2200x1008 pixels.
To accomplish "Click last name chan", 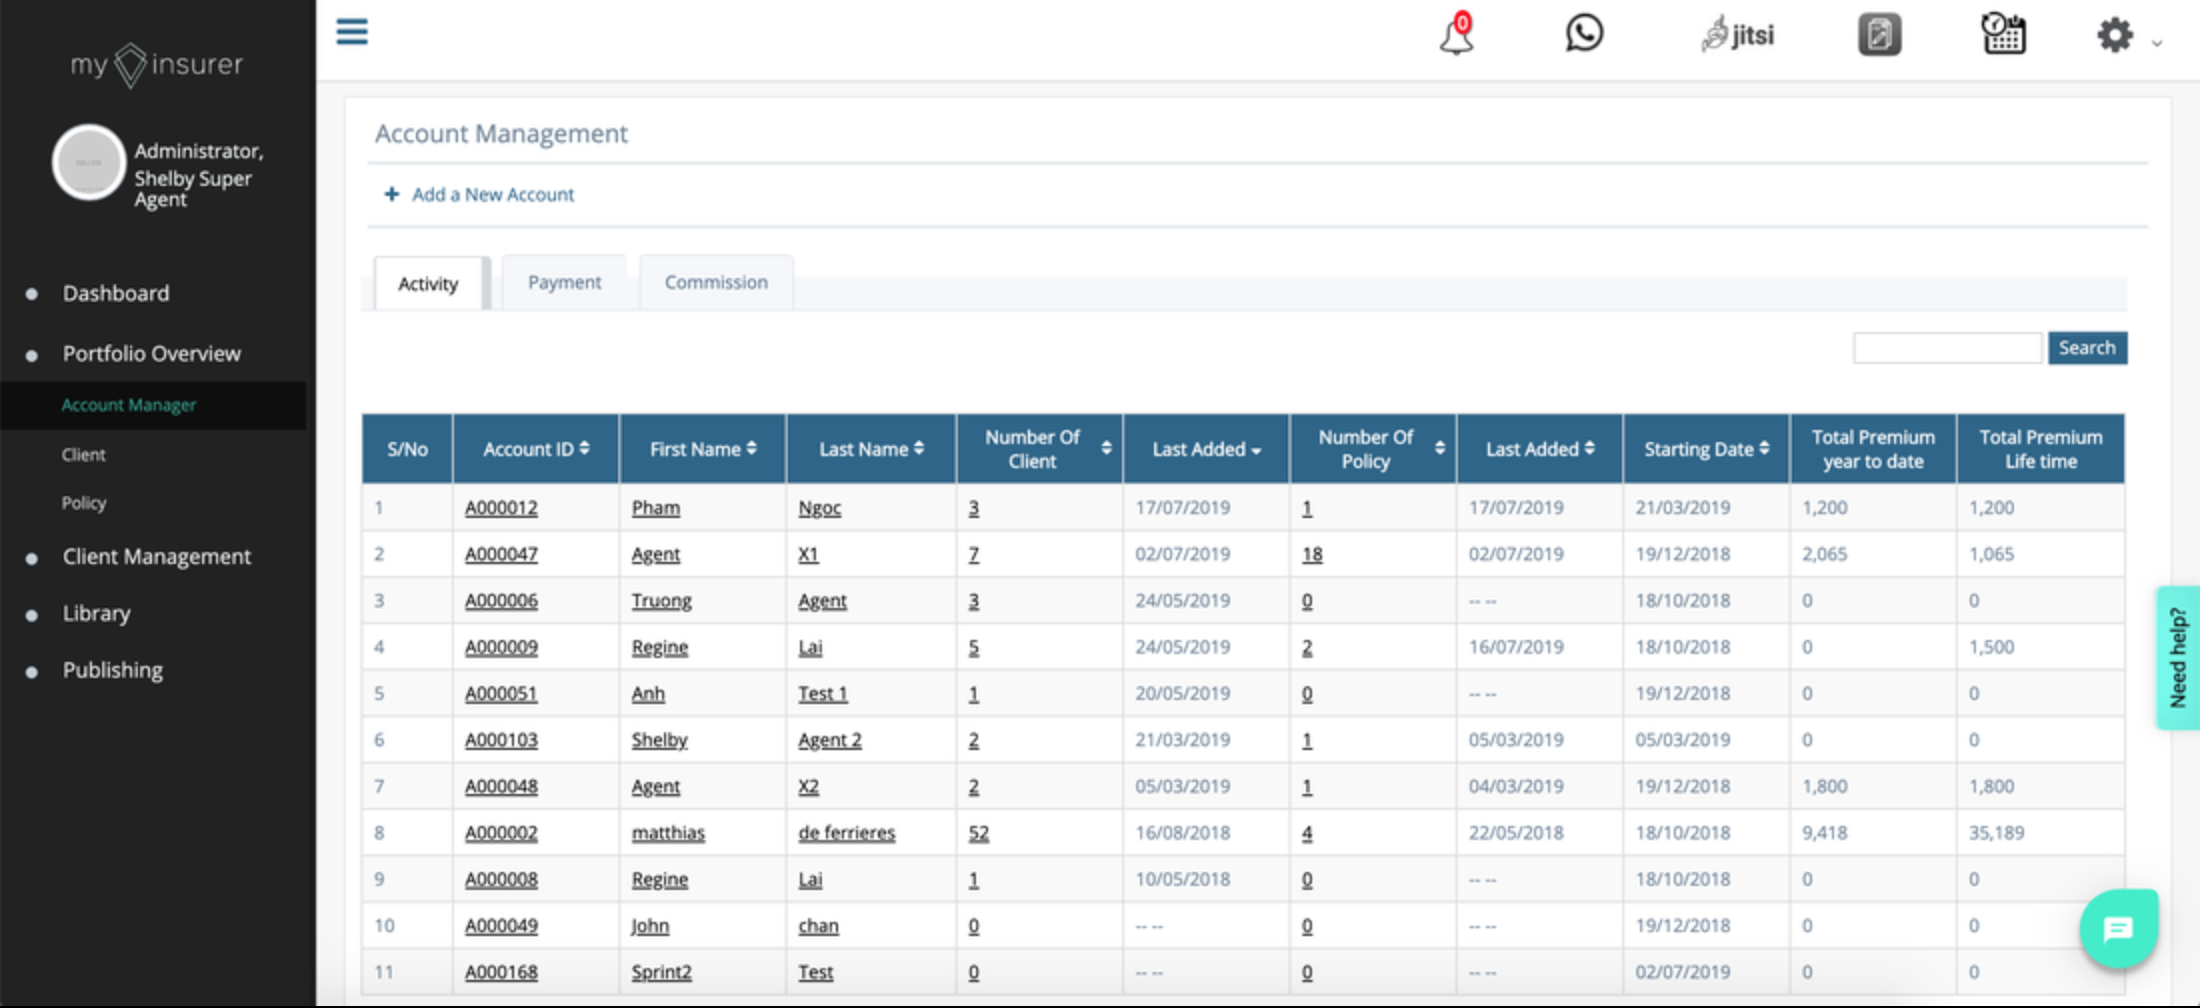I will (818, 926).
